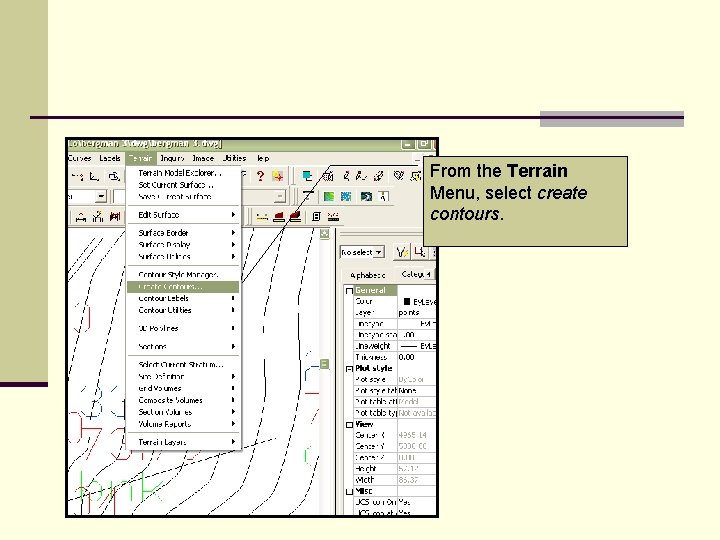Expand the Site Definition submenu
This screenshot has width=720, height=540.
183,377
